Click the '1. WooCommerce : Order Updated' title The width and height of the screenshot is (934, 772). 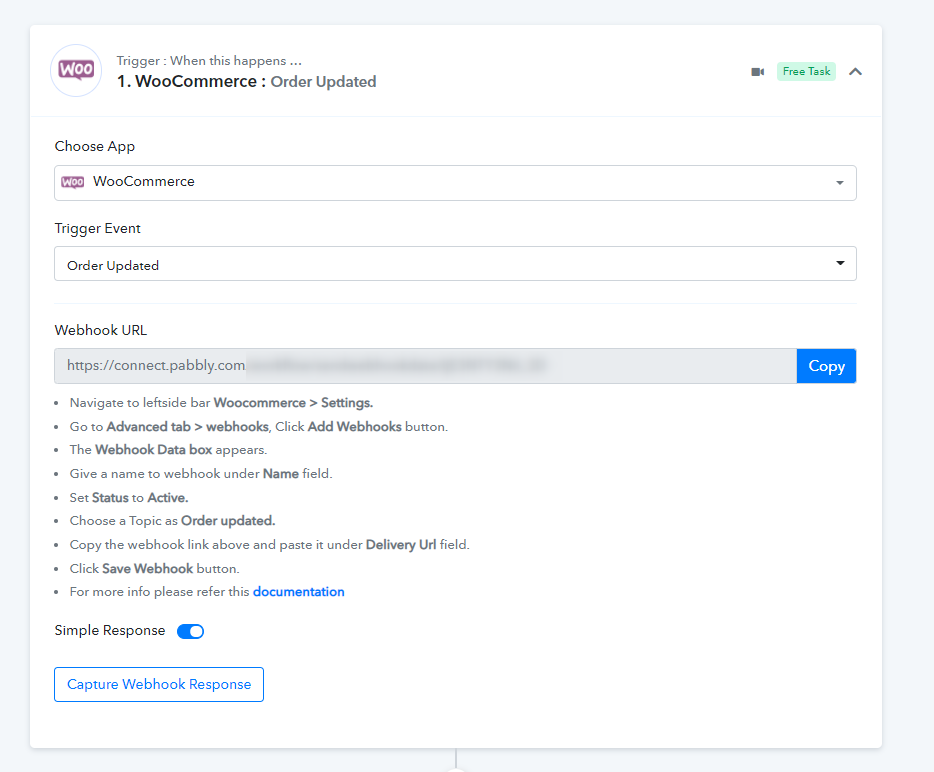click(x=247, y=82)
